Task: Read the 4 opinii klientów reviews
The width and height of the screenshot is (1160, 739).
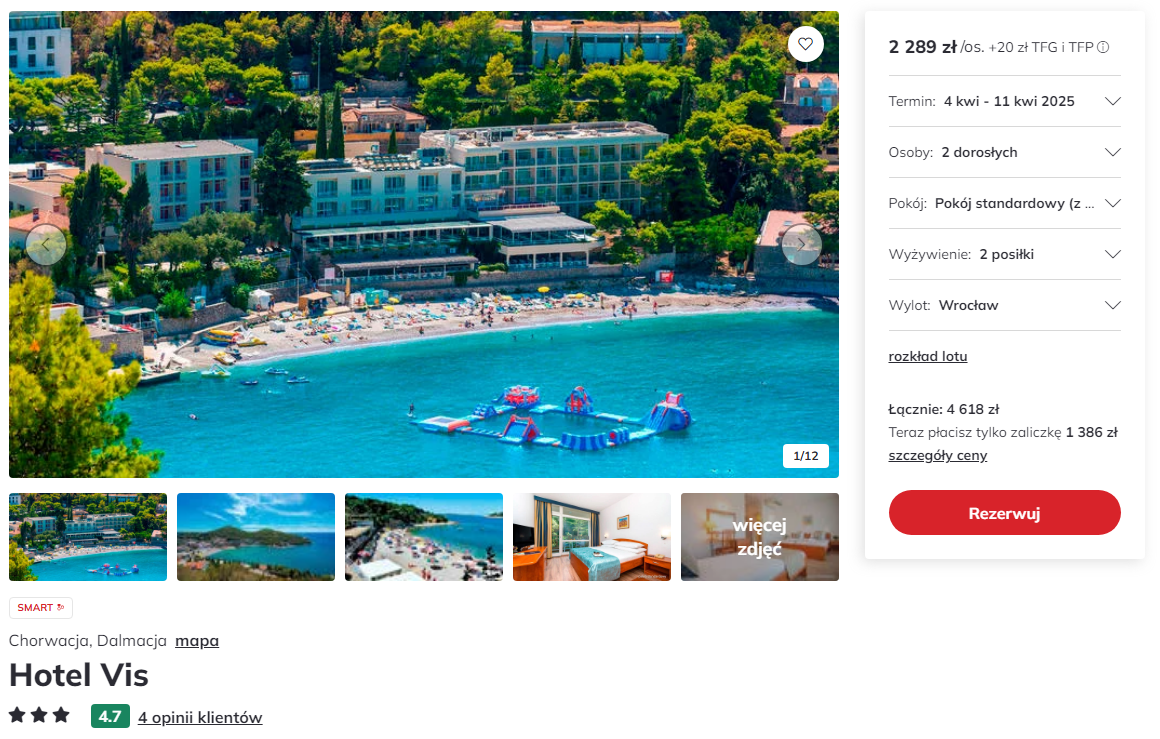Action: point(200,718)
